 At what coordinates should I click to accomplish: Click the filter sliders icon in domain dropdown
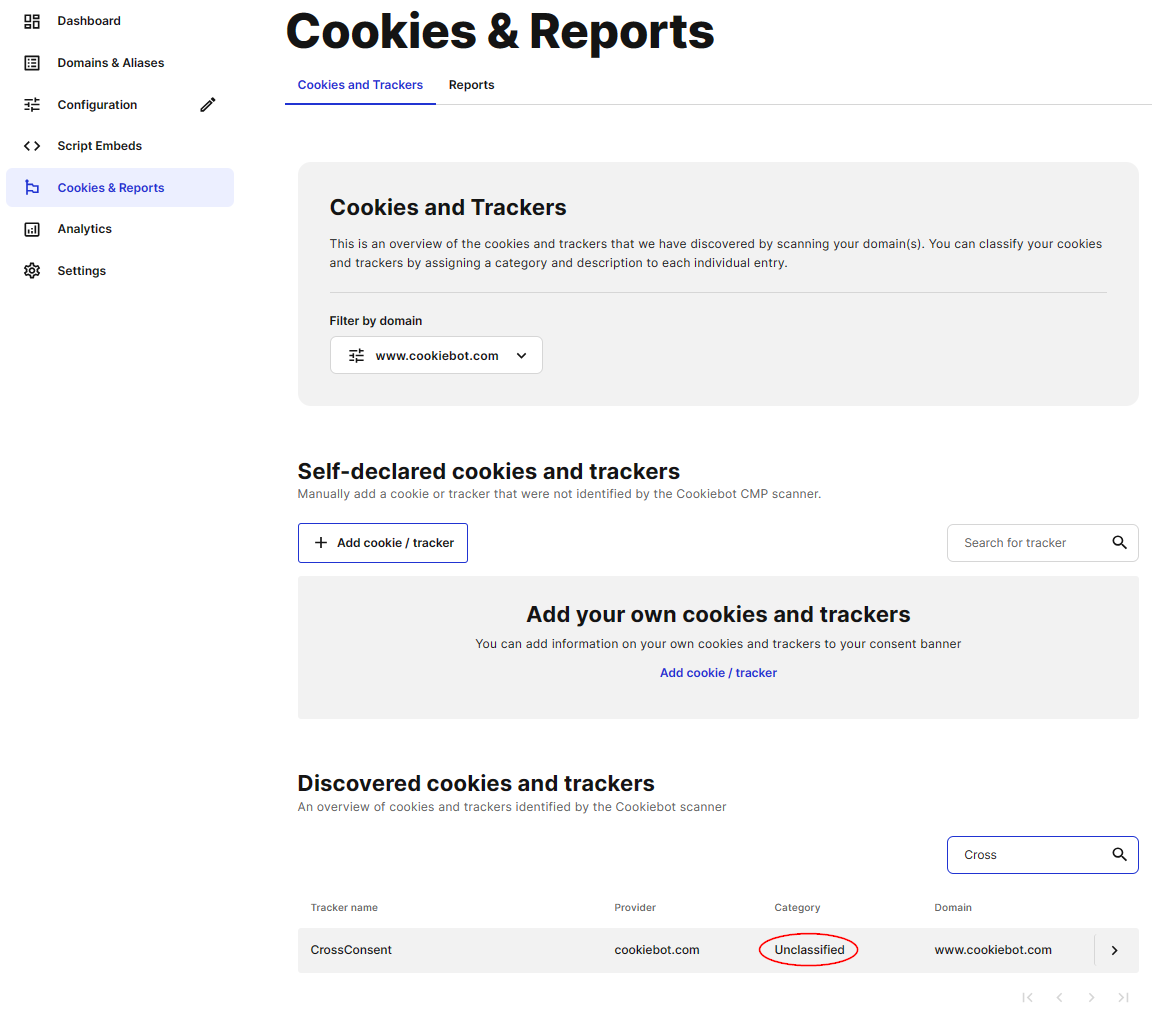coord(356,356)
